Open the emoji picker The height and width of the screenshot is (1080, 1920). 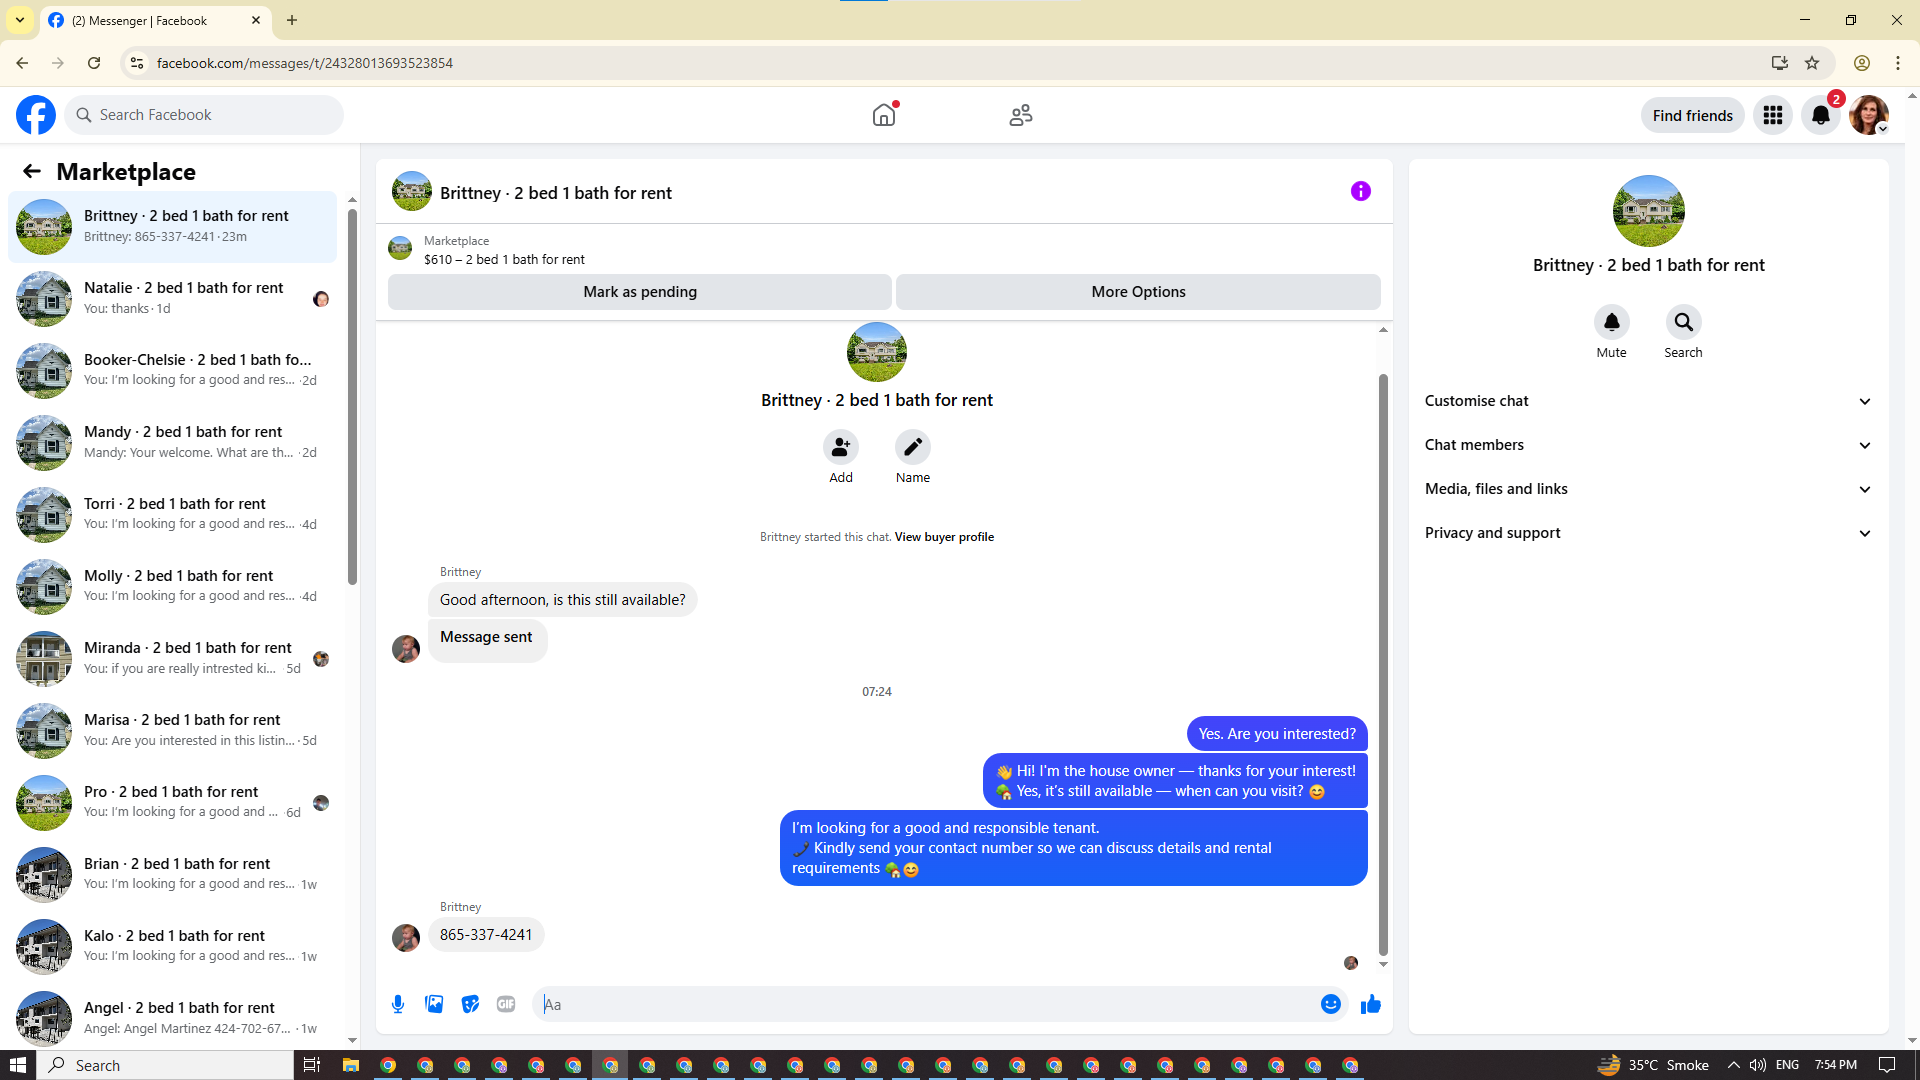coord(1331,1004)
